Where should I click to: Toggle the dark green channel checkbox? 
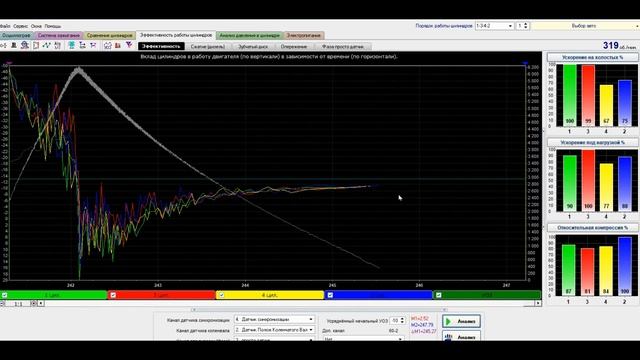click(438, 295)
